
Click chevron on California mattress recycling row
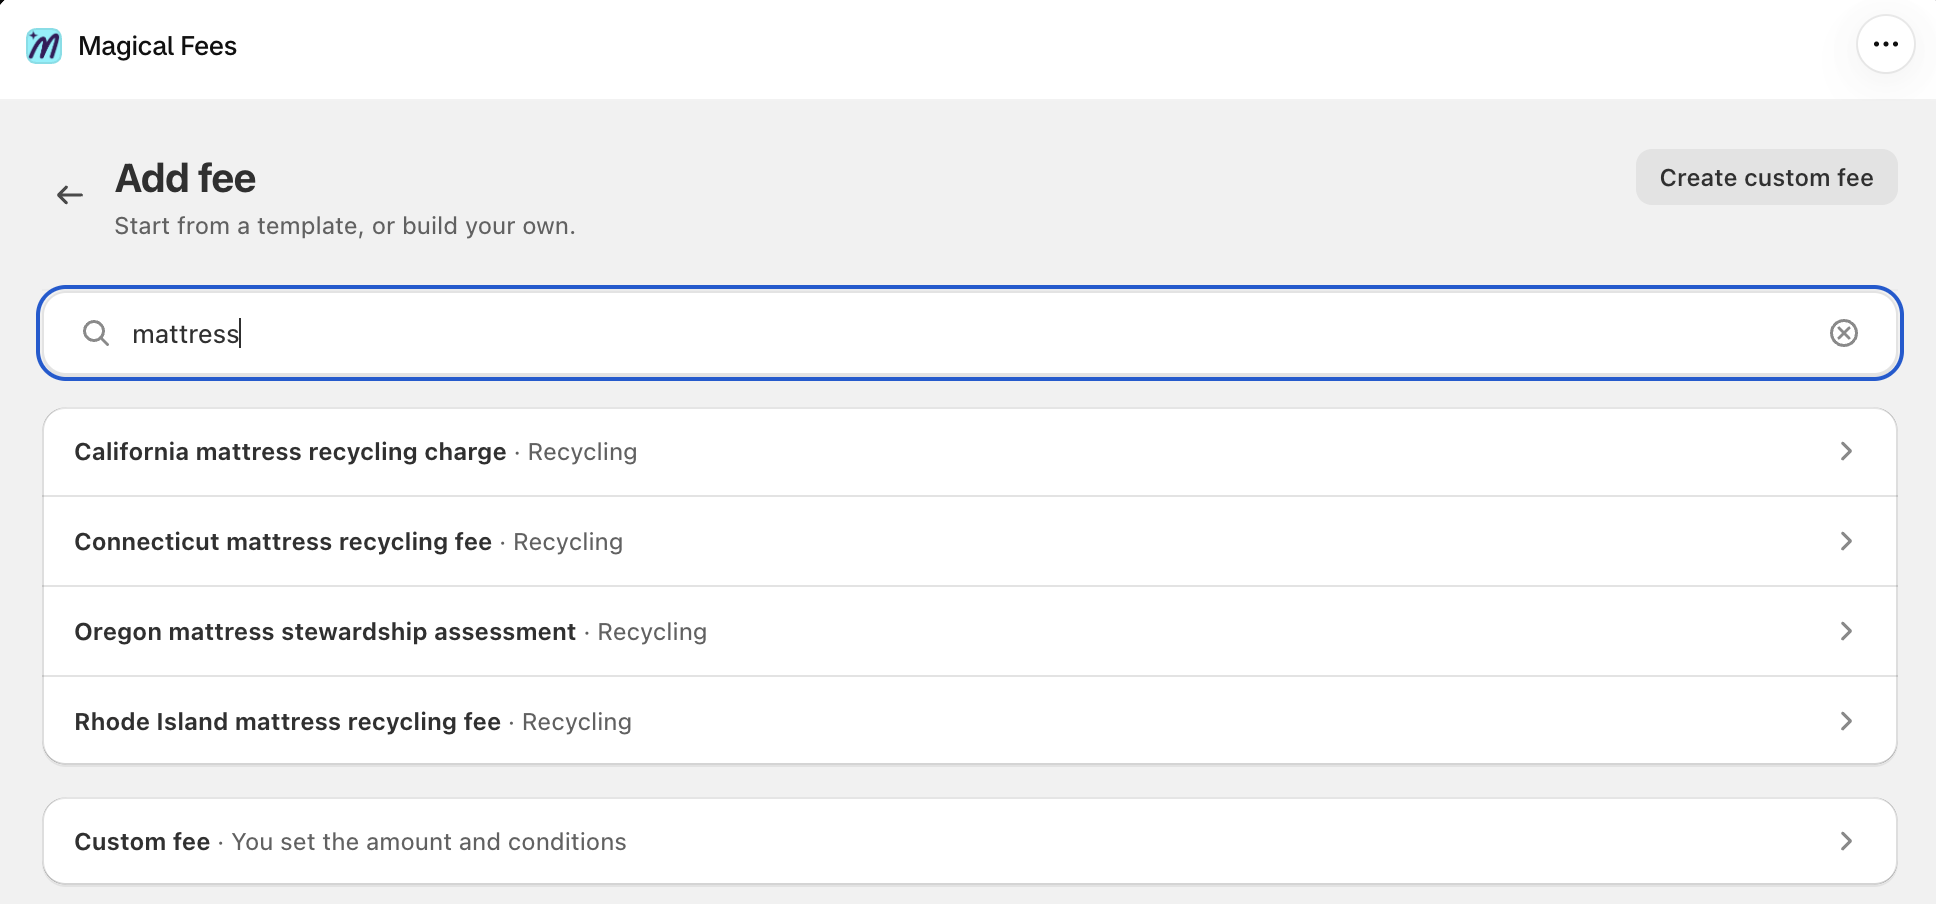pyautogui.click(x=1846, y=452)
